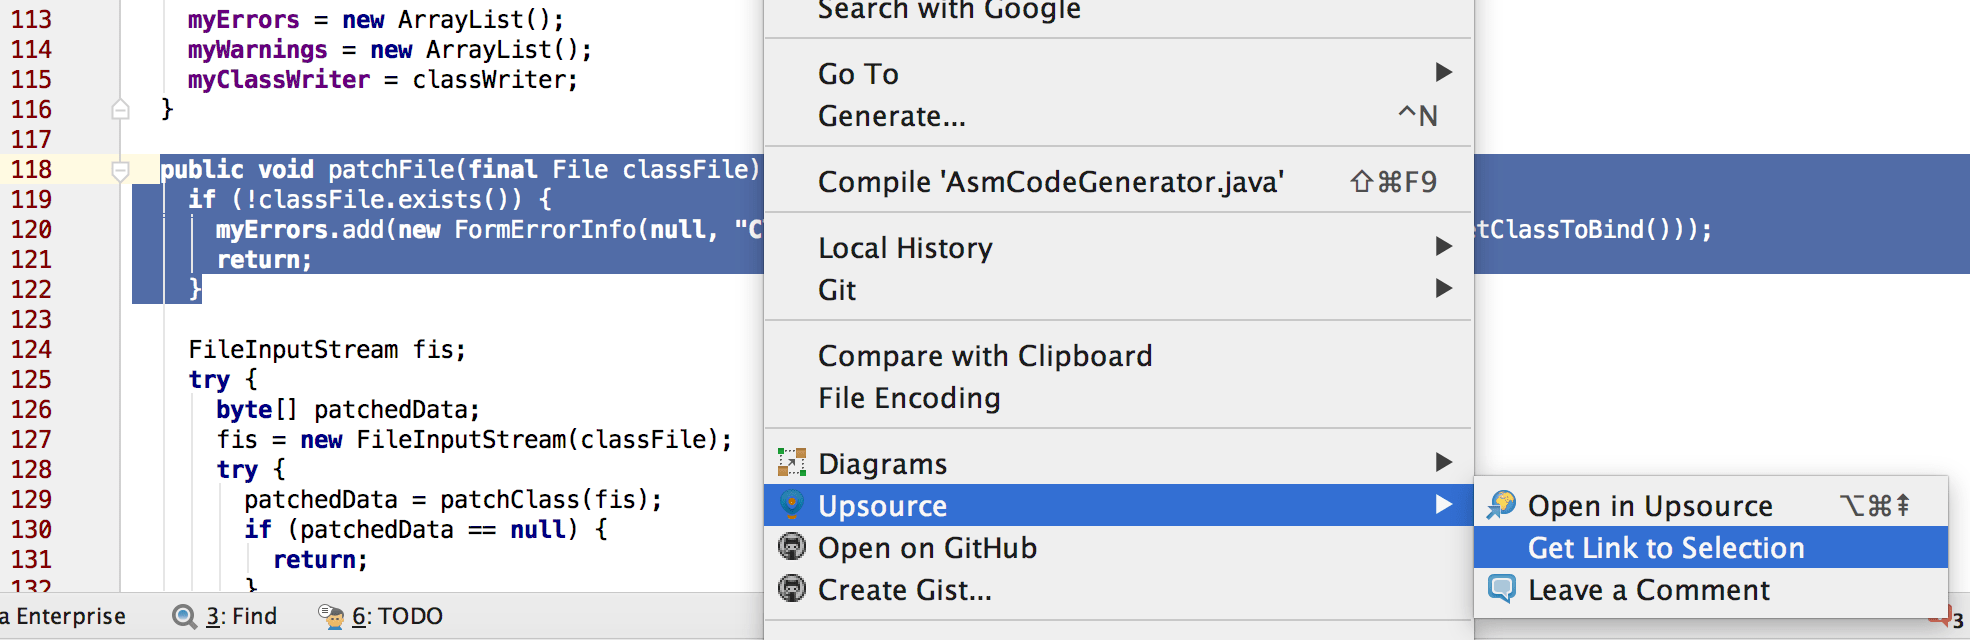Choose Compare with Clipboard
The image size is (1970, 640).
(x=985, y=355)
